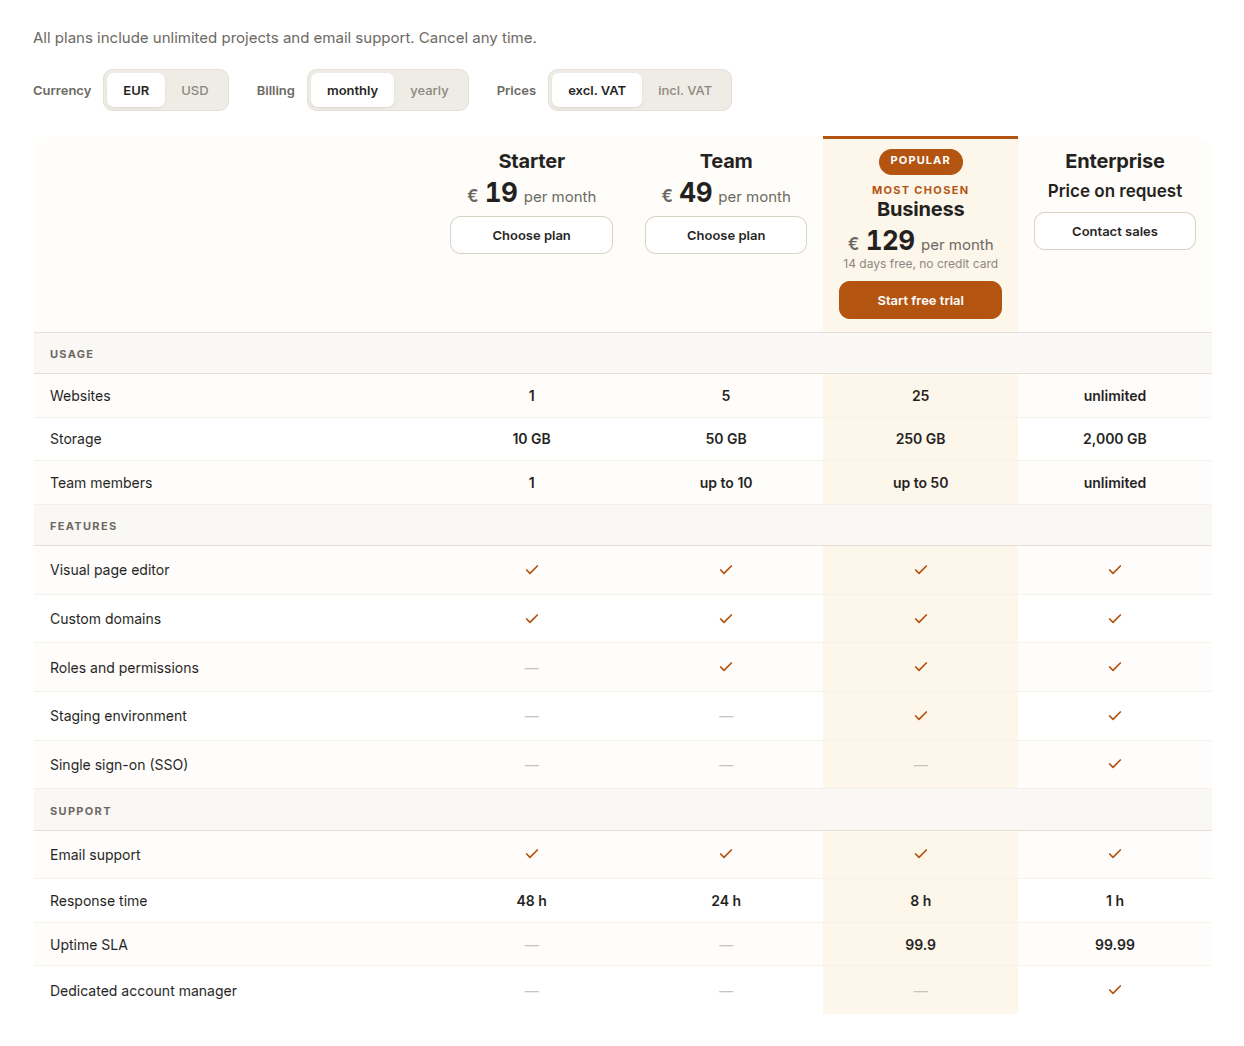1244x1046 pixels.
Task: Click '14 days free, no credit card' note
Action: click(920, 264)
